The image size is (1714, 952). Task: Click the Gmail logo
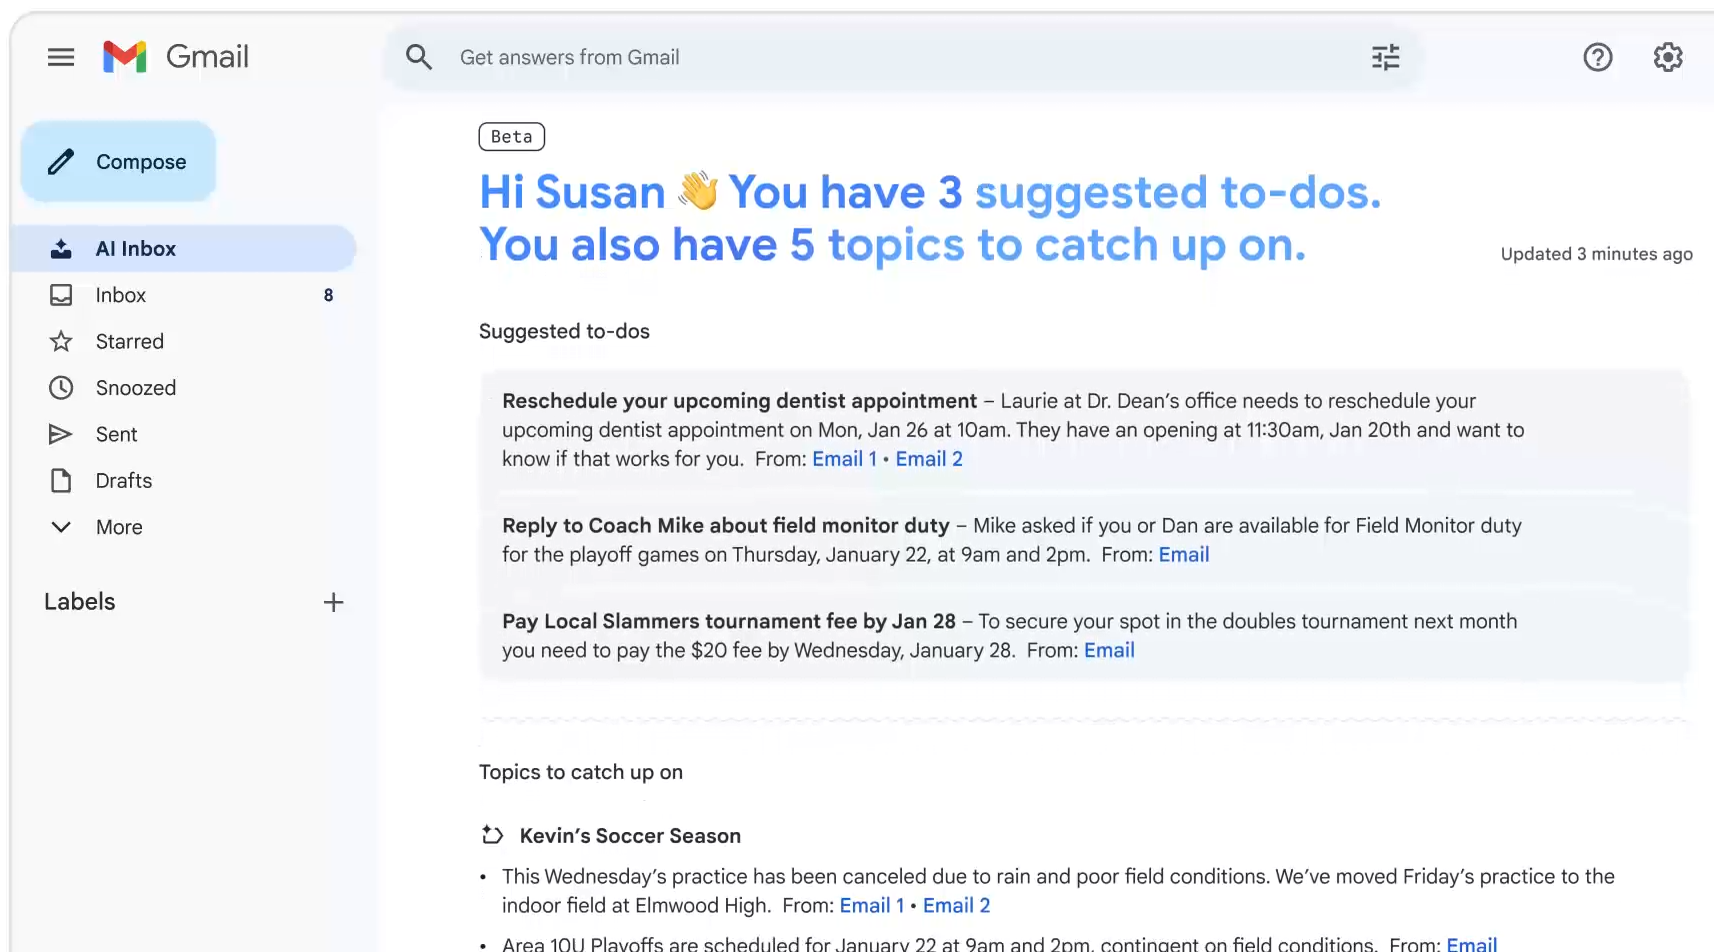[176, 57]
